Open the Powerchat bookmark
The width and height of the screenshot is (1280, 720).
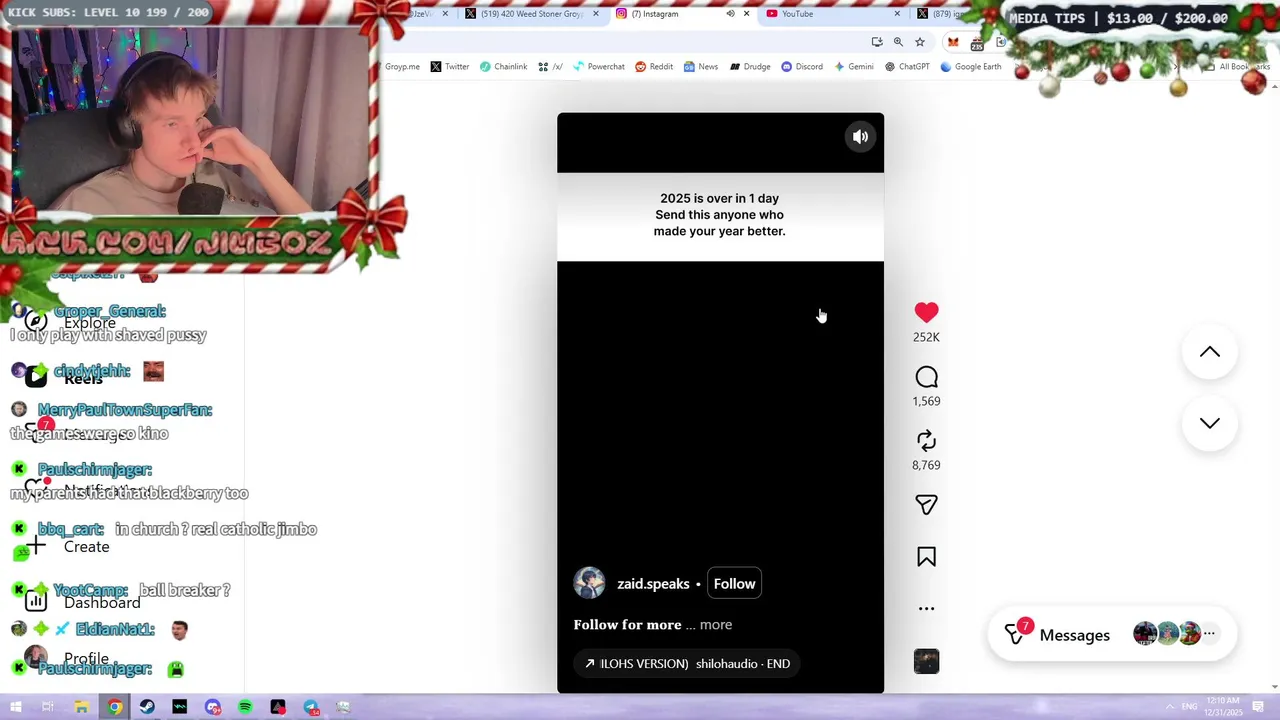598,67
